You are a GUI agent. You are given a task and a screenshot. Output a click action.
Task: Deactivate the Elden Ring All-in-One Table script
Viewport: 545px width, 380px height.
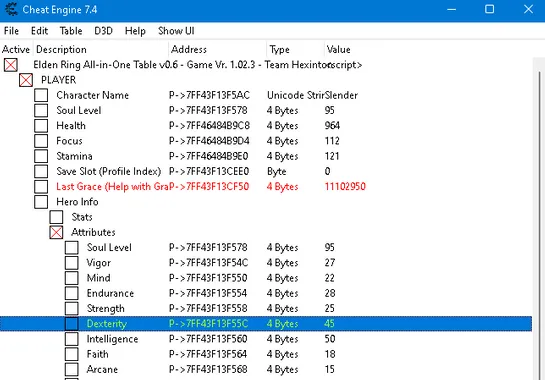coord(11,65)
